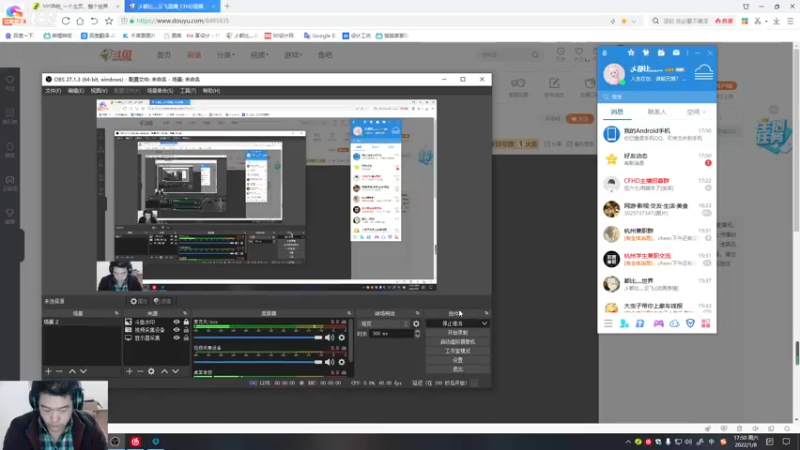Click the QQ search field
The width and height of the screenshot is (800, 450).
657,96
